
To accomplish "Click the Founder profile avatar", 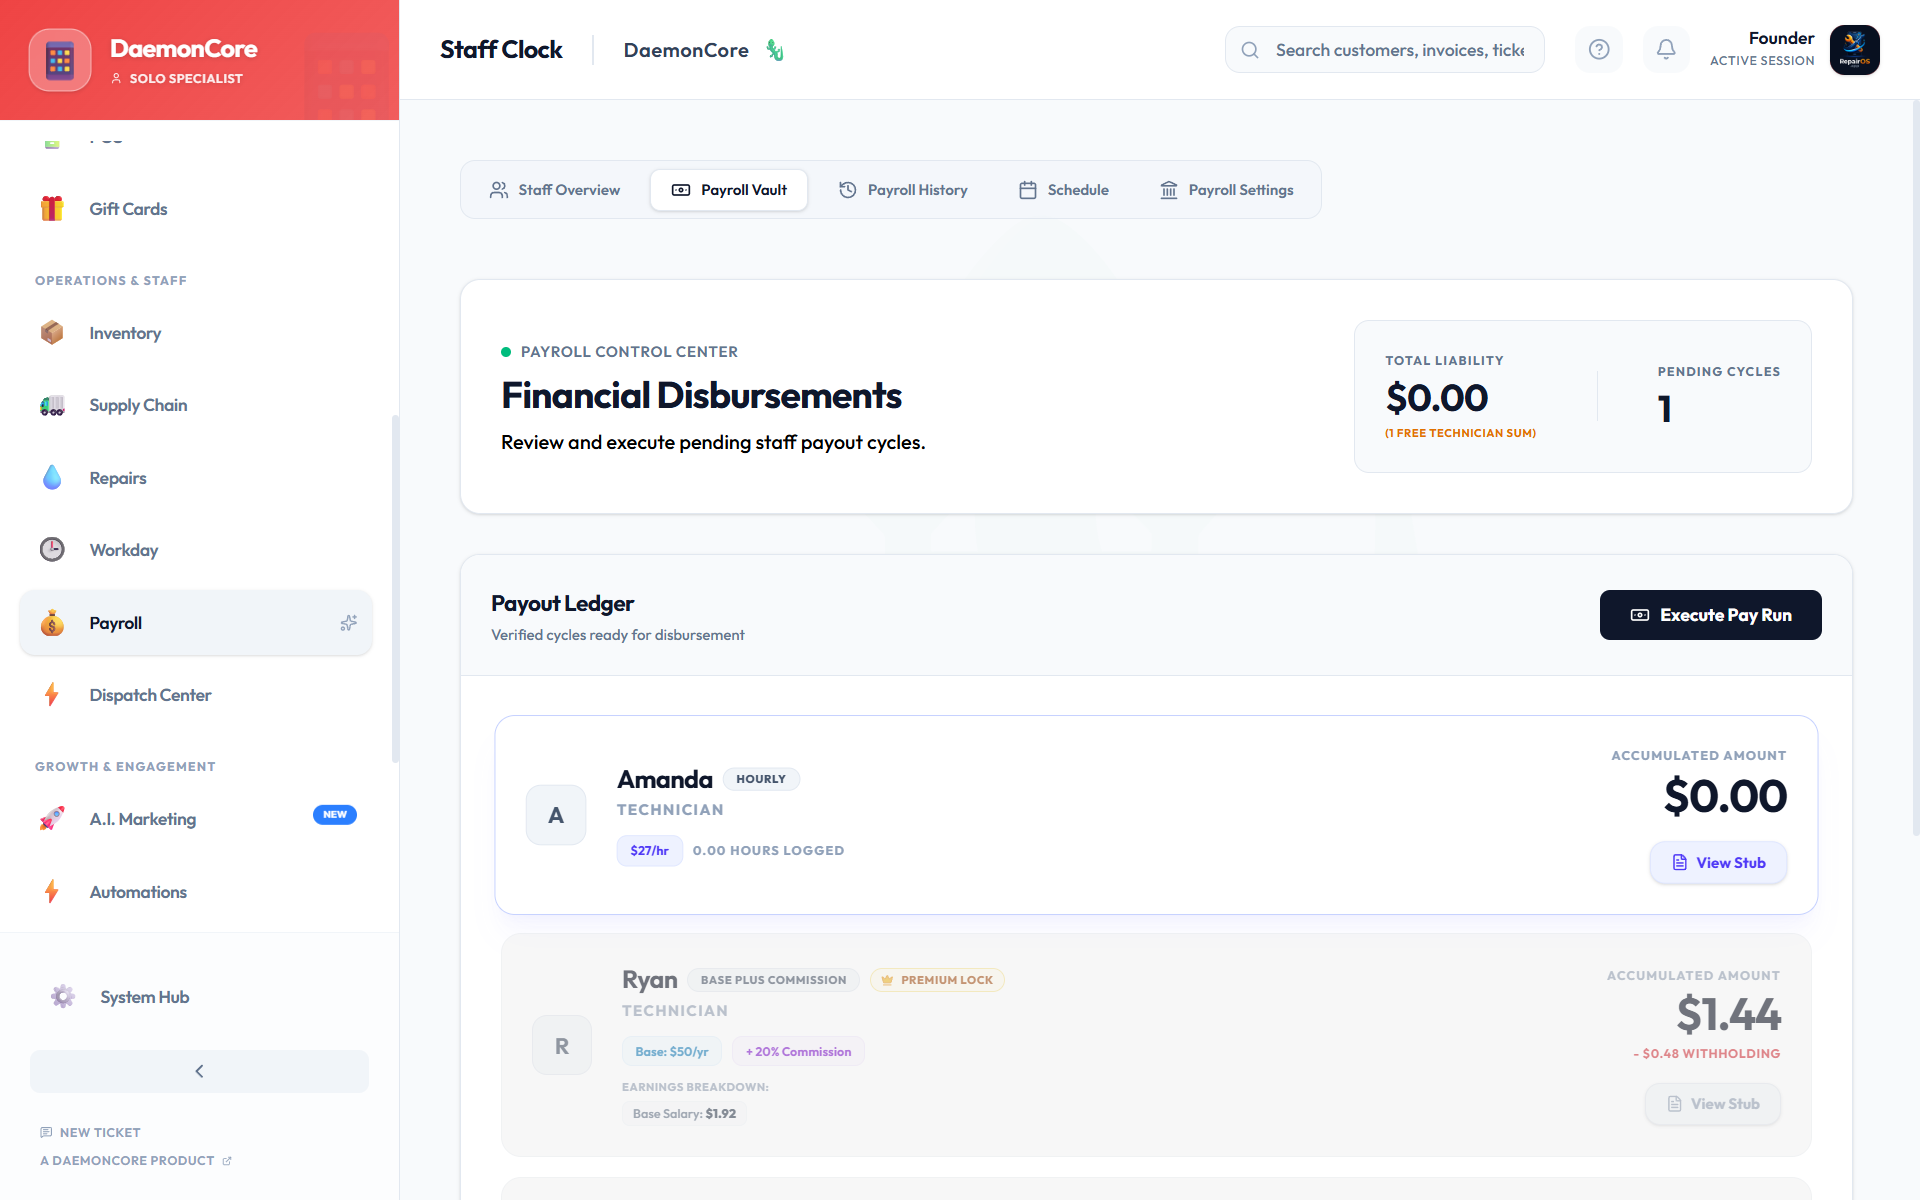I will pyautogui.click(x=1855, y=50).
